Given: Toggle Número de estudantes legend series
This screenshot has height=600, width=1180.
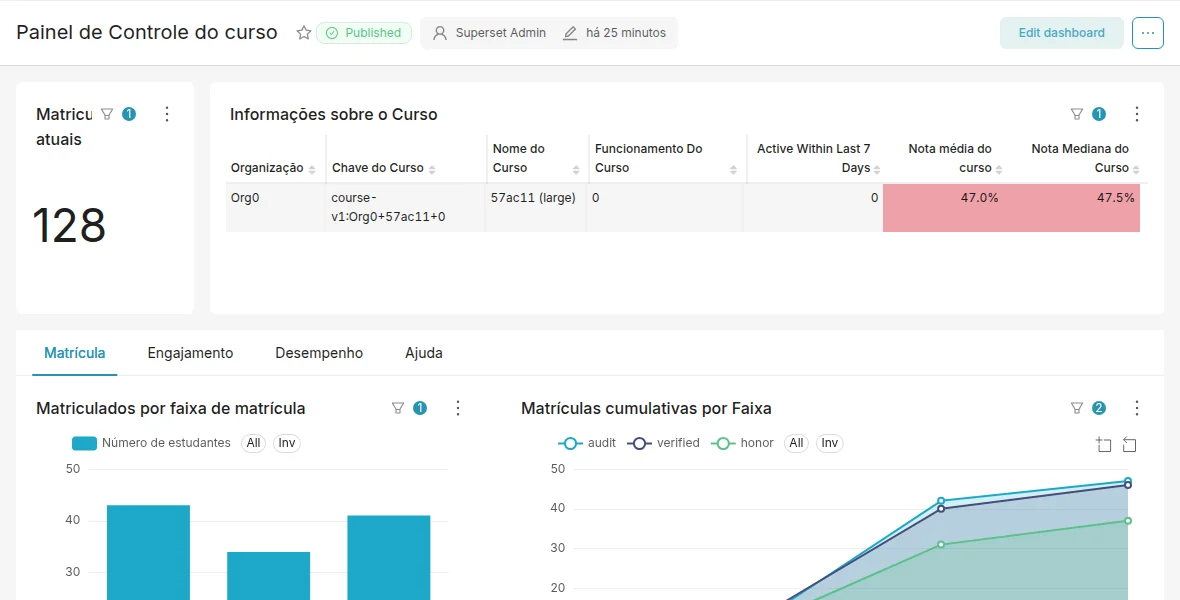Looking at the screenshot, I should click(151, 443).
